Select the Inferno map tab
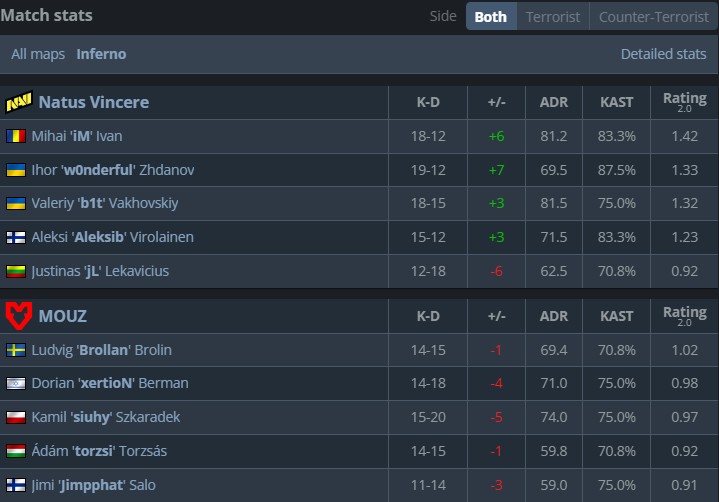719x502 pixels. click(101, 54)
